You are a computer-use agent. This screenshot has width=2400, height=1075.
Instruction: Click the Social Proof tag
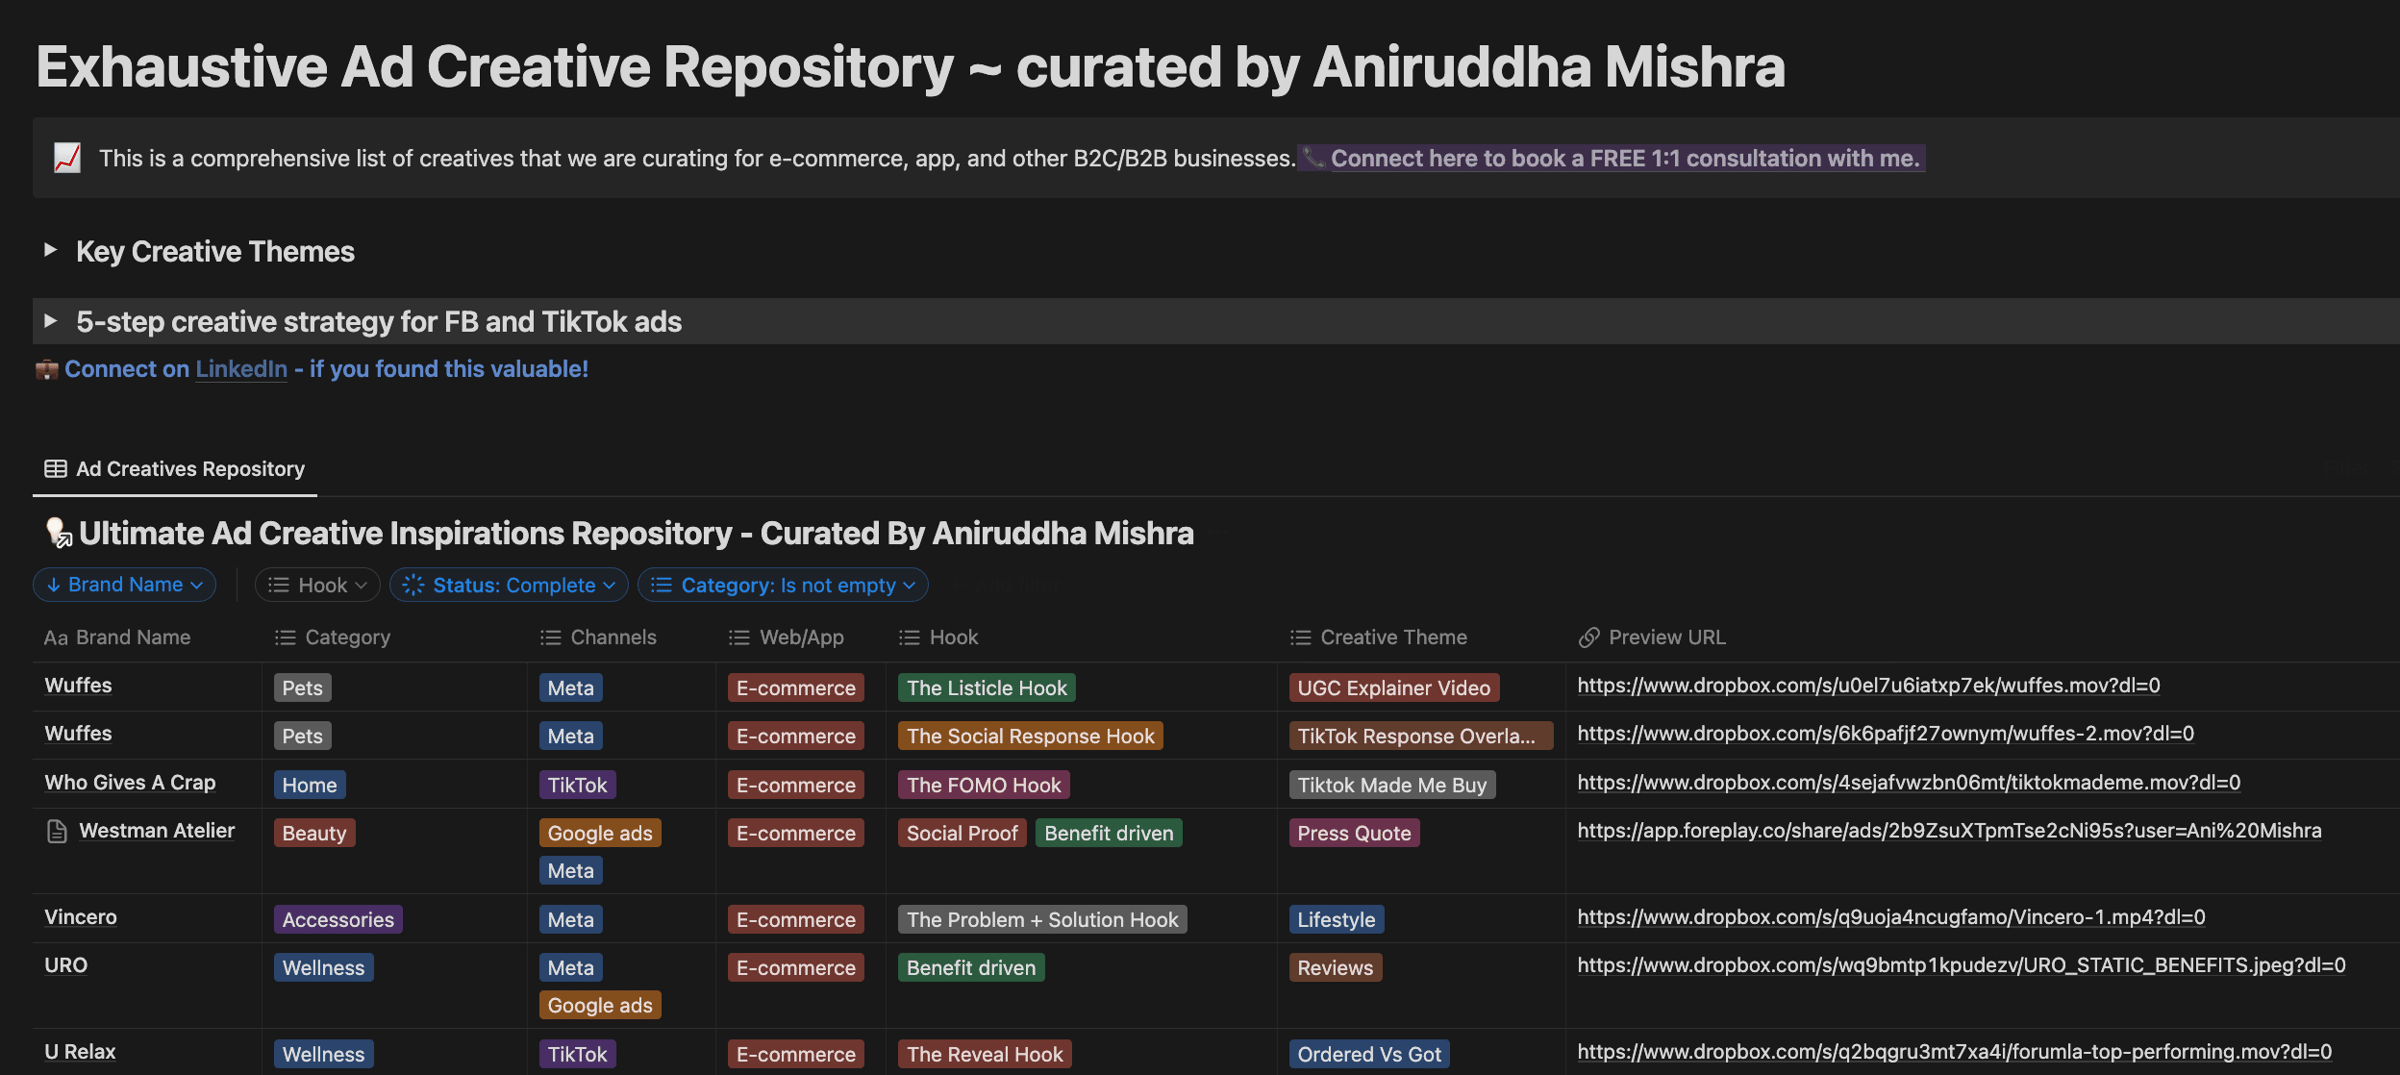pos(961,833)
